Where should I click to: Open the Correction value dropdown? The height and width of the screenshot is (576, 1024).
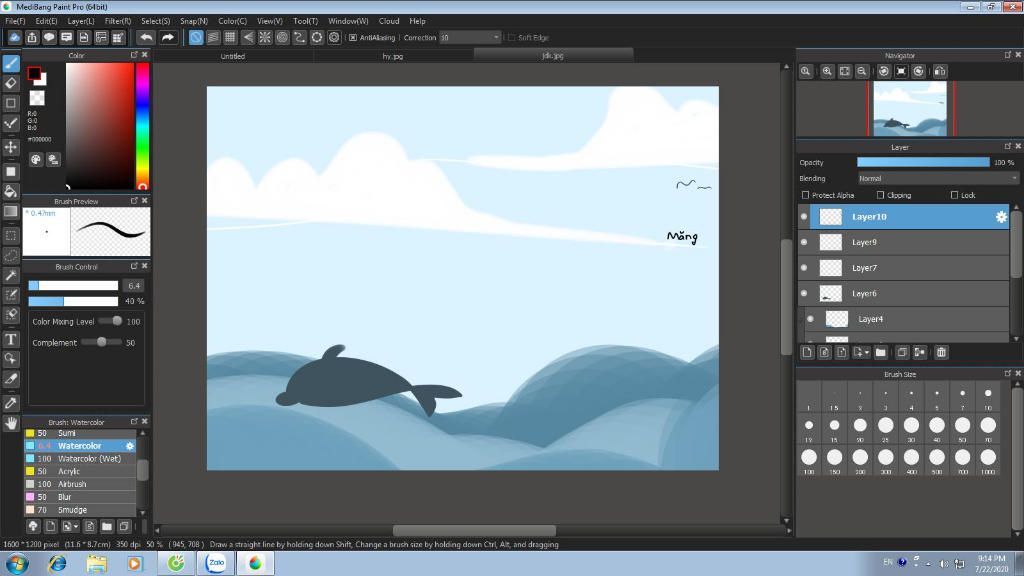(x=496, y=38)
